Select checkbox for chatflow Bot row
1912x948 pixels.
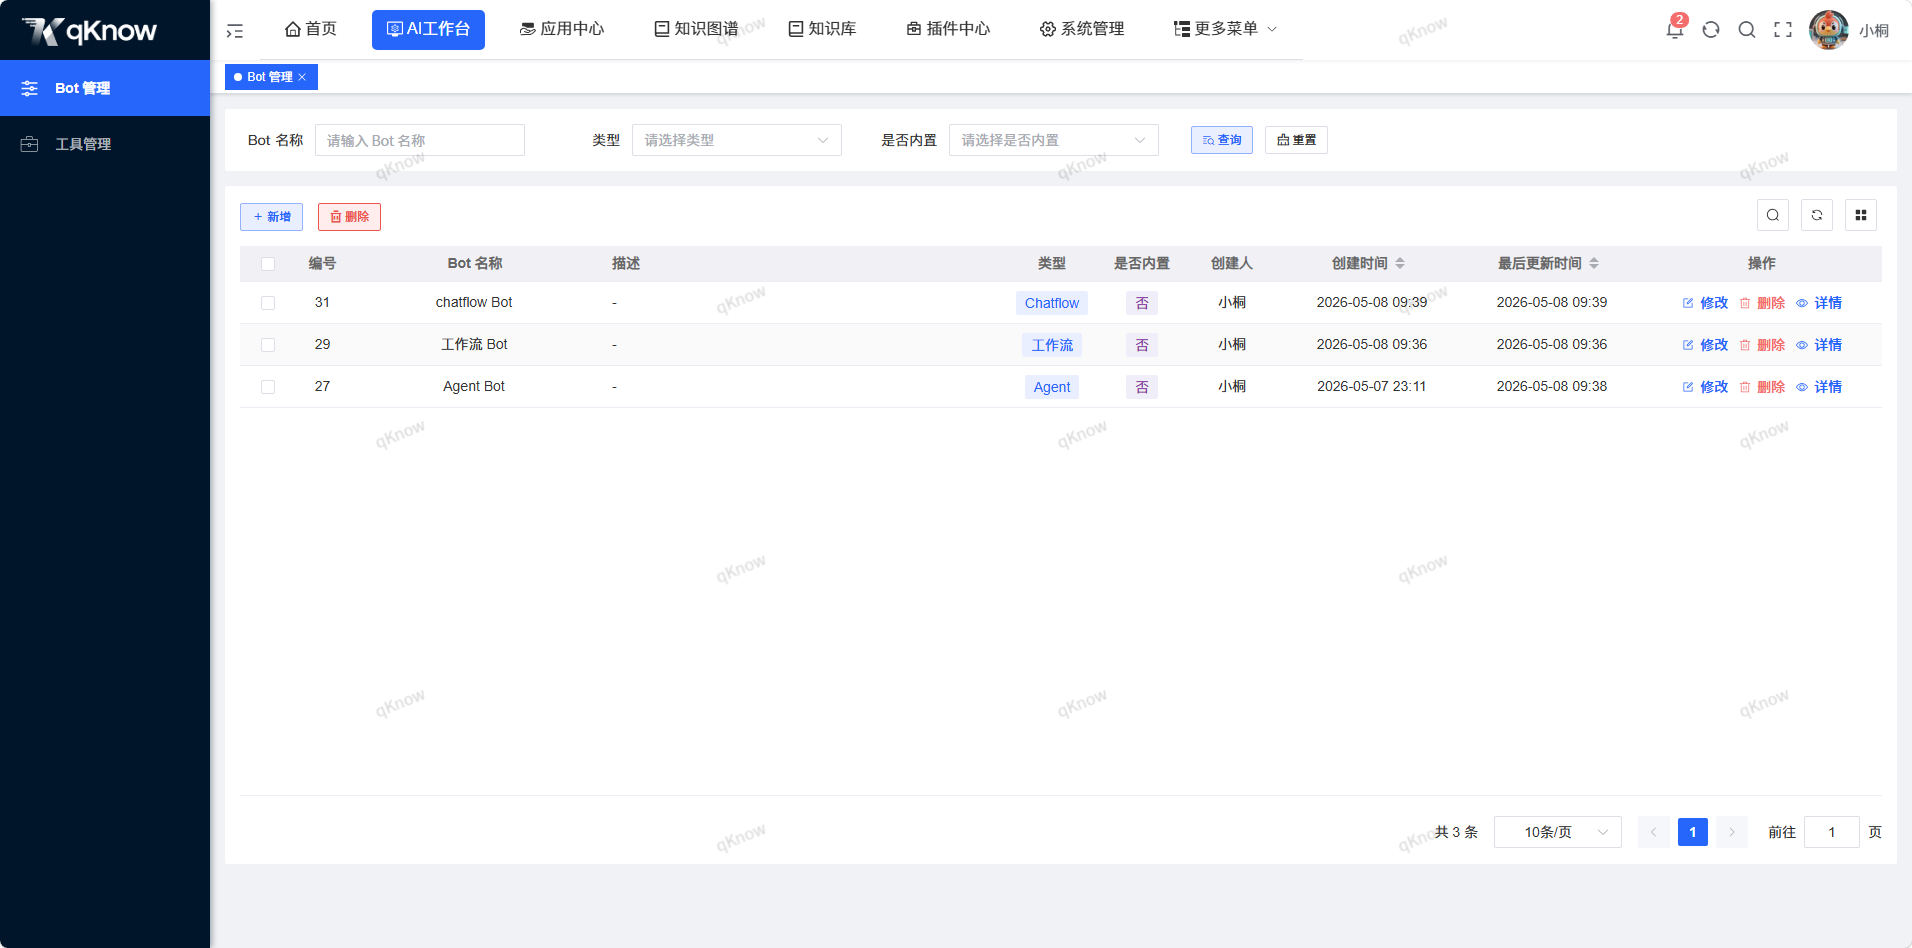coord(268,303)
